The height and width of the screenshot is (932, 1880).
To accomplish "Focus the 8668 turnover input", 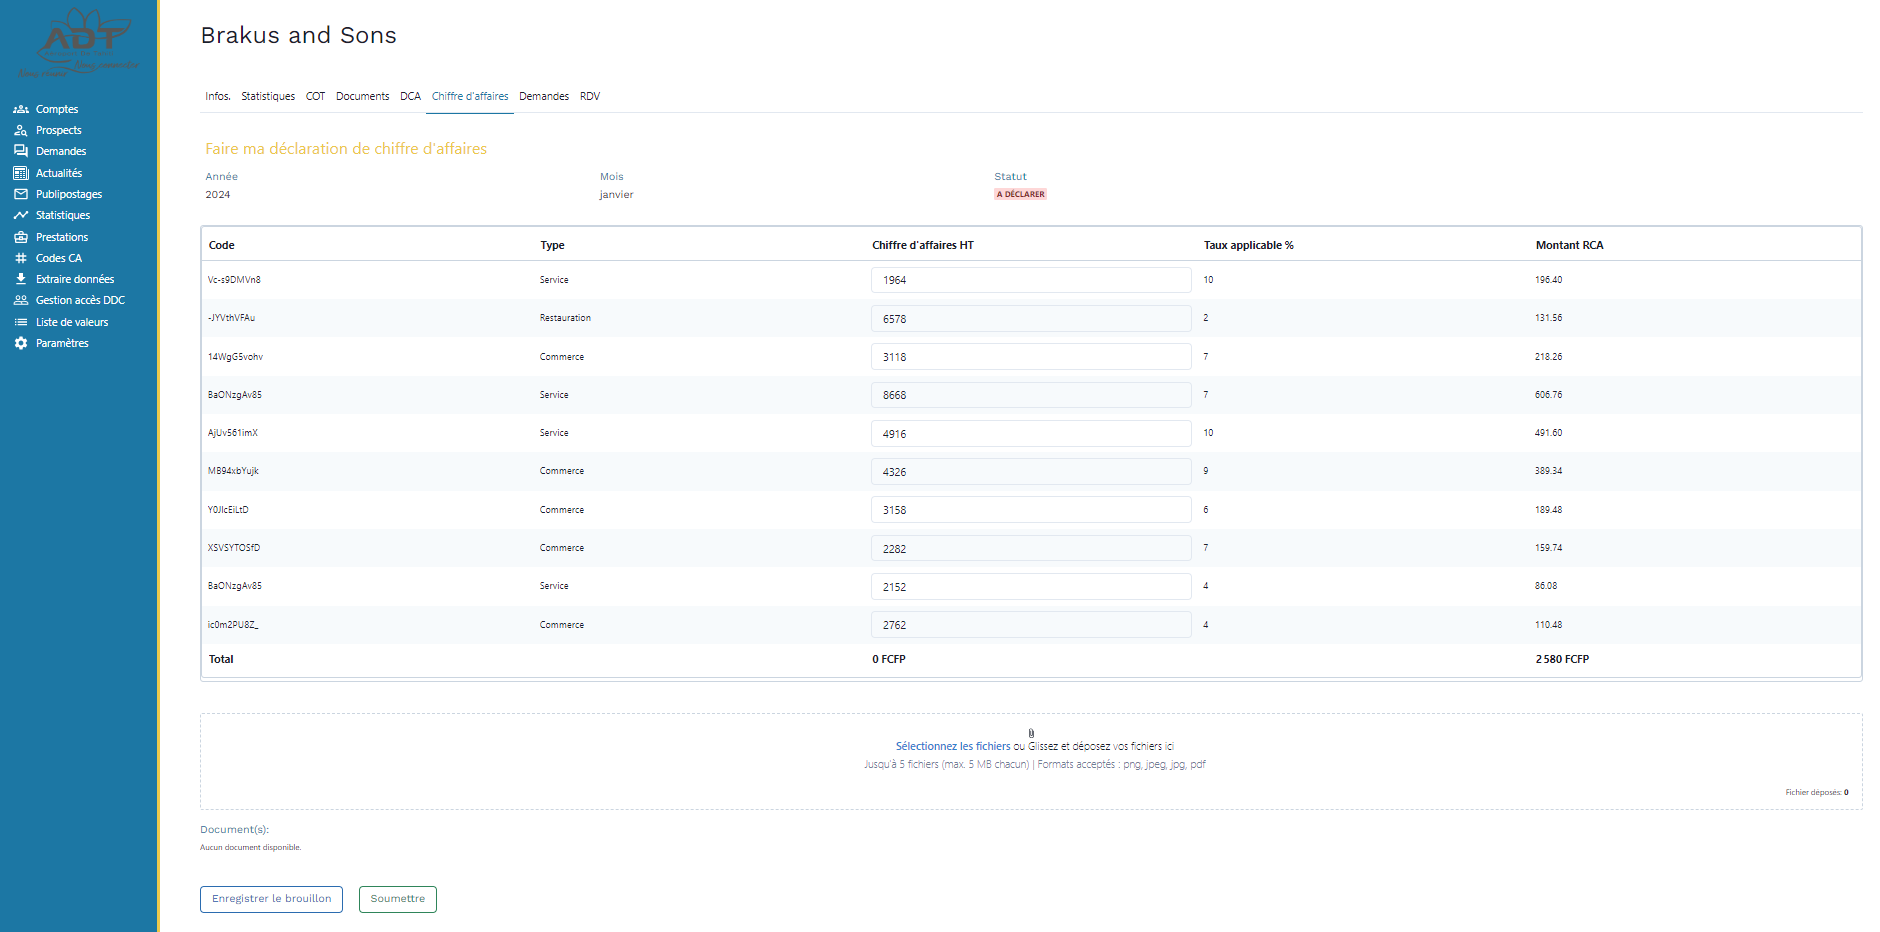I will (x=1031, y=395).
